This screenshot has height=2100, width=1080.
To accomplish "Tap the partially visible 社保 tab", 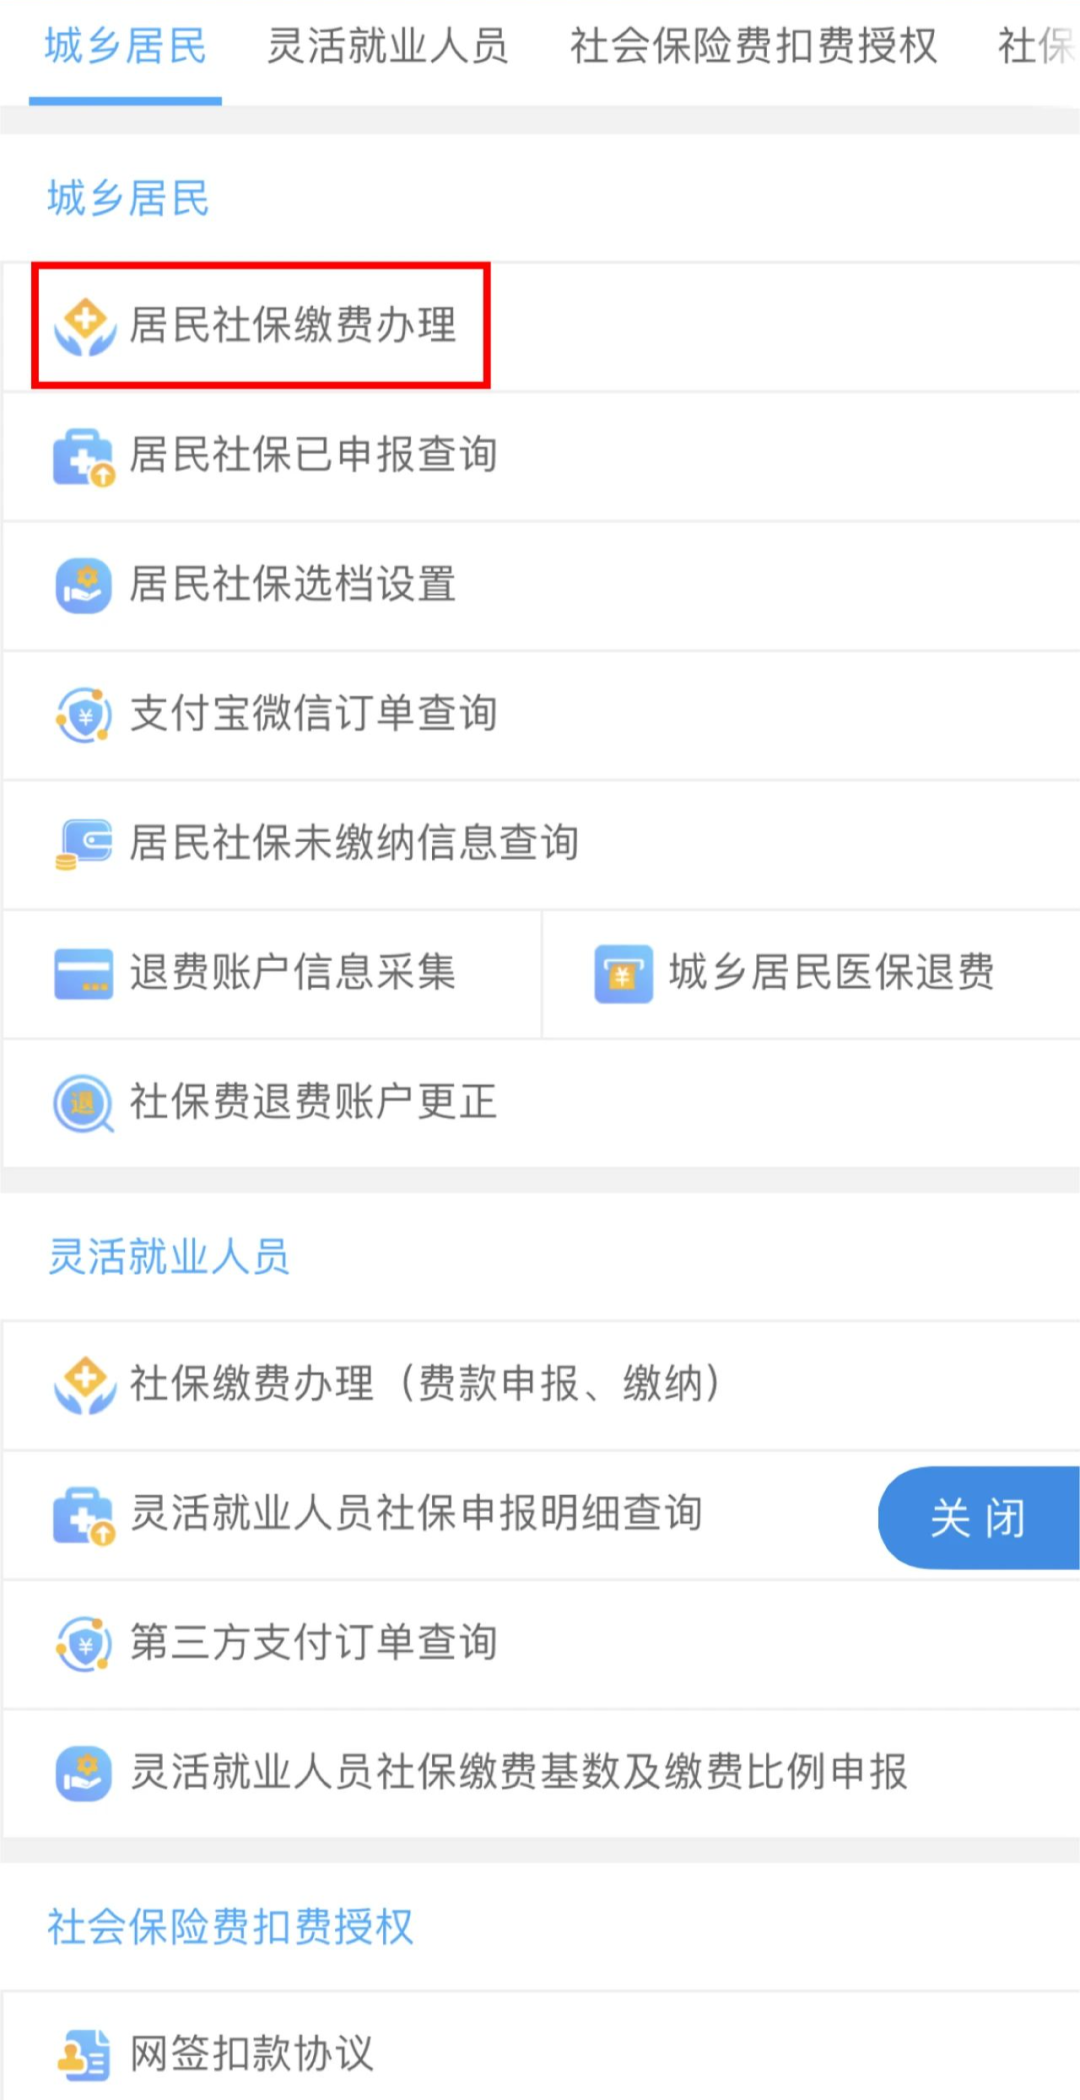I will coord(1036,46).
